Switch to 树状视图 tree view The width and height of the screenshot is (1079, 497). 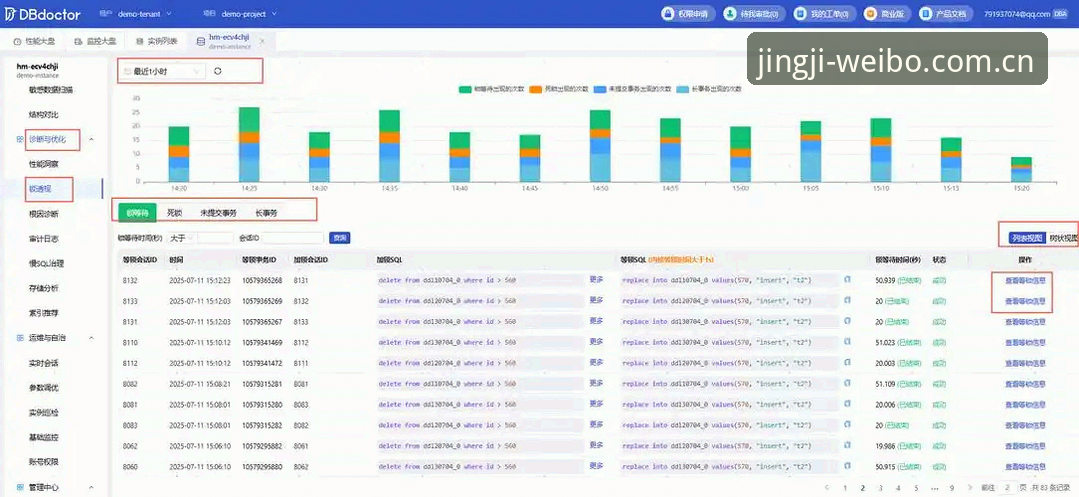(1062, 237)
